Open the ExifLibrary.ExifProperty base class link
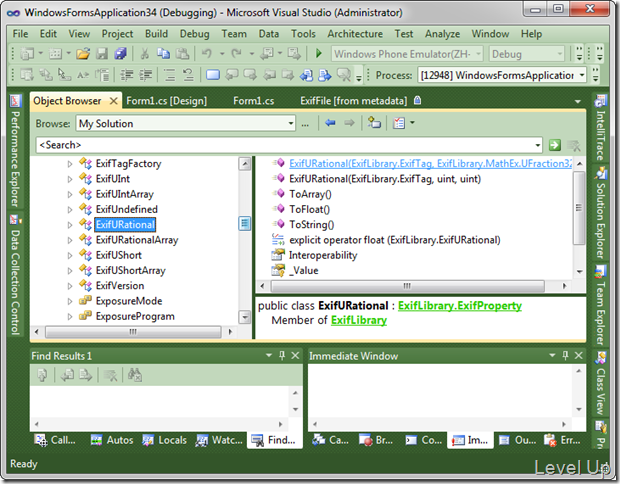The image size is (620, 484). [460, 306]
